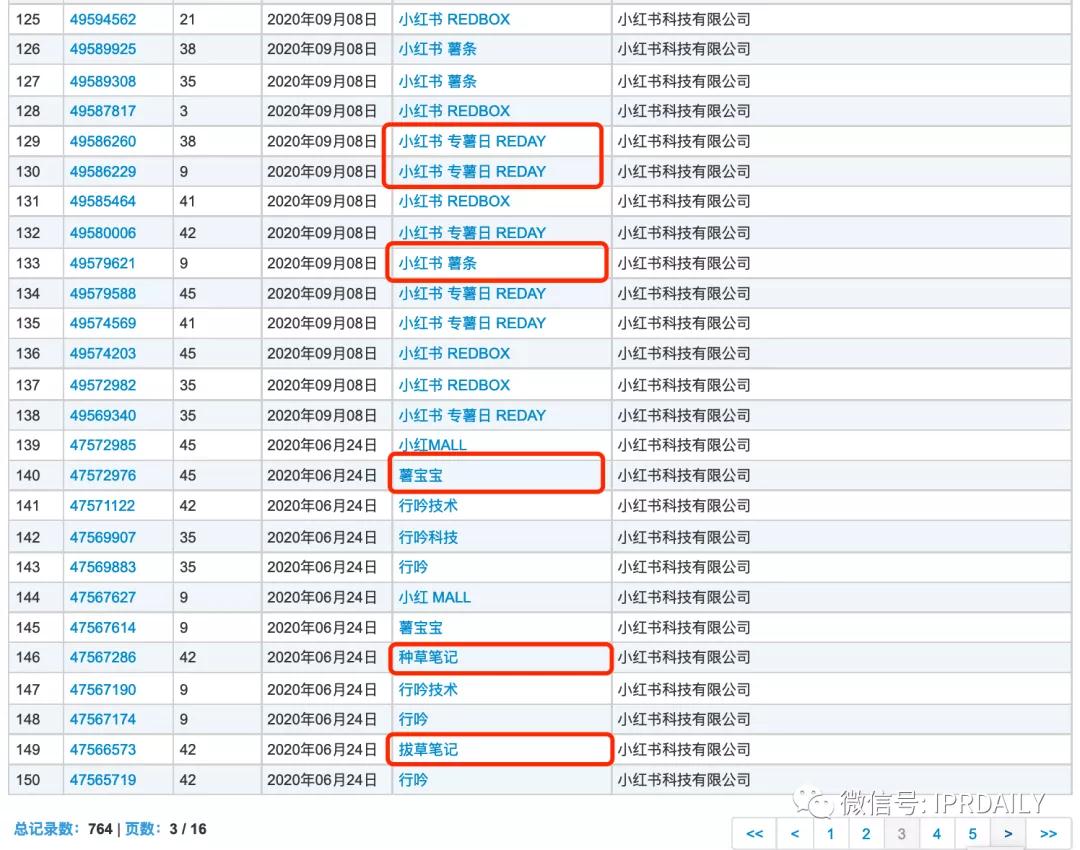
Task: Open 小红书 专薯日 REDAY trademark in row 135
Action: point(472,323)
